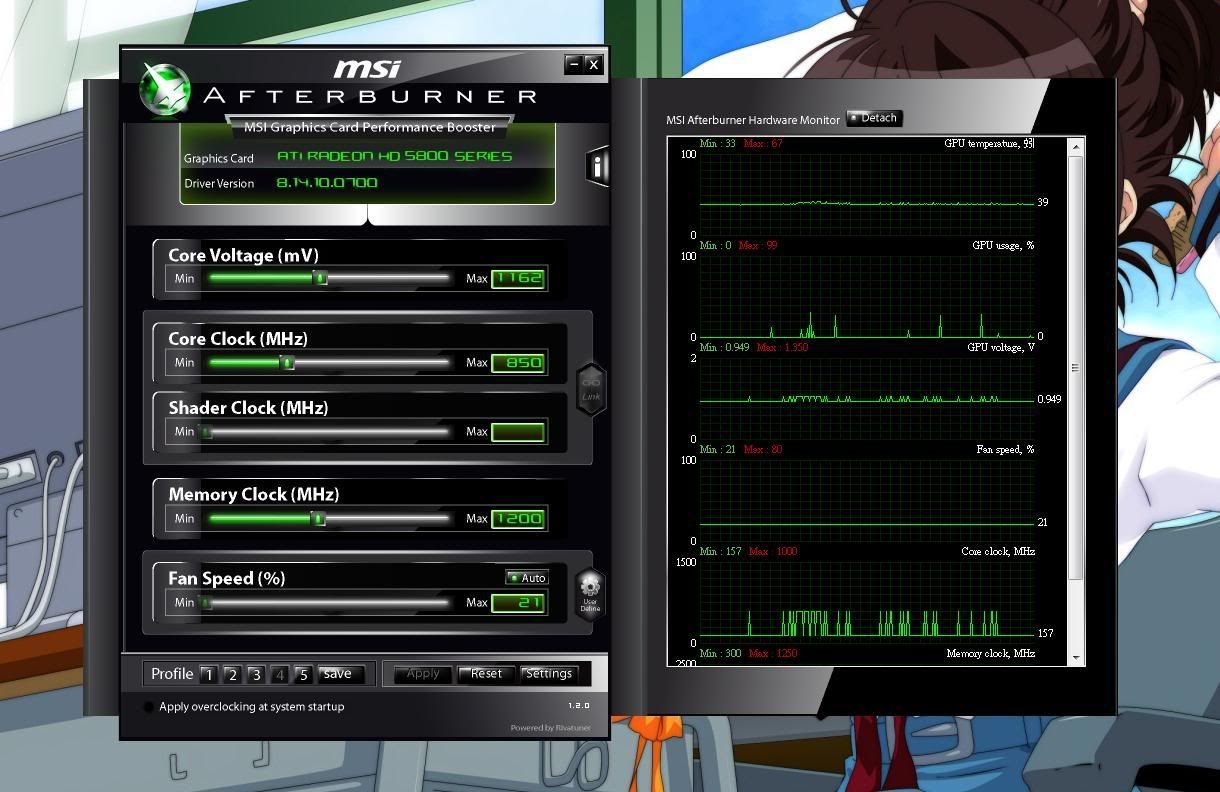Load Profile 2
The height and width of the screenshot is (792, 1220).
point(232,675)
